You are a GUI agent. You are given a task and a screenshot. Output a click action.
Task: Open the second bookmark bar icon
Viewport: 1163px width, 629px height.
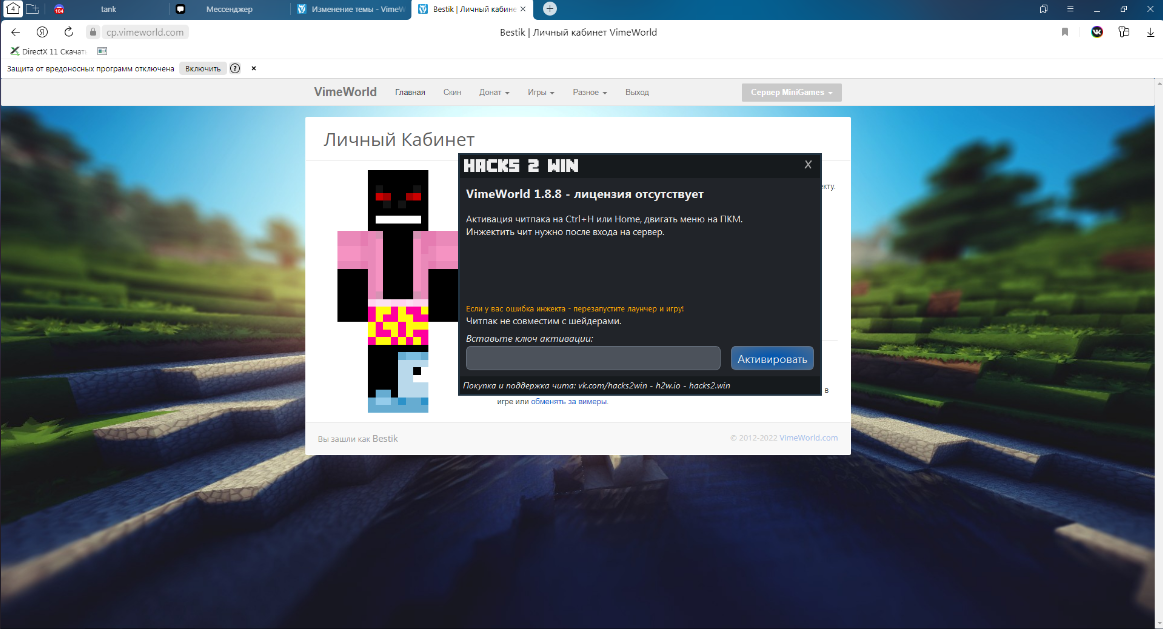coord(102,51)
